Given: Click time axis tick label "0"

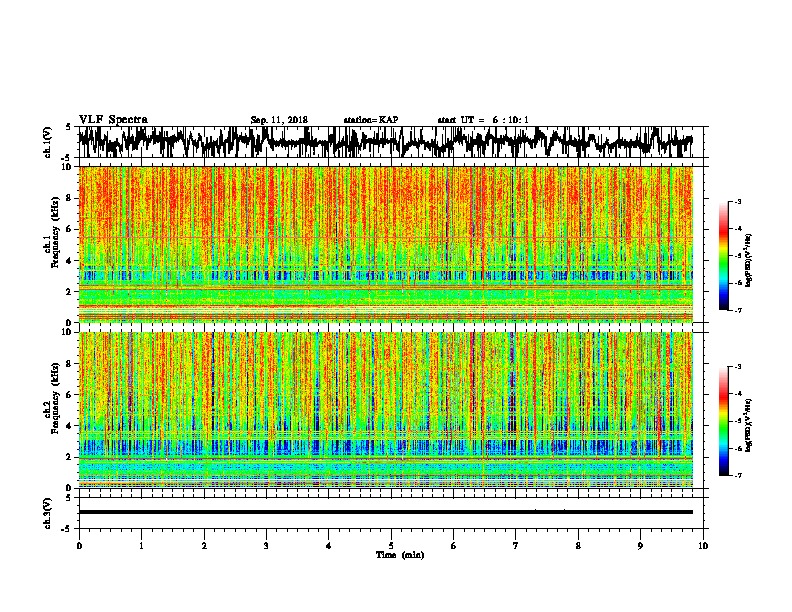Looking at the screenshot, I should 79,546.
